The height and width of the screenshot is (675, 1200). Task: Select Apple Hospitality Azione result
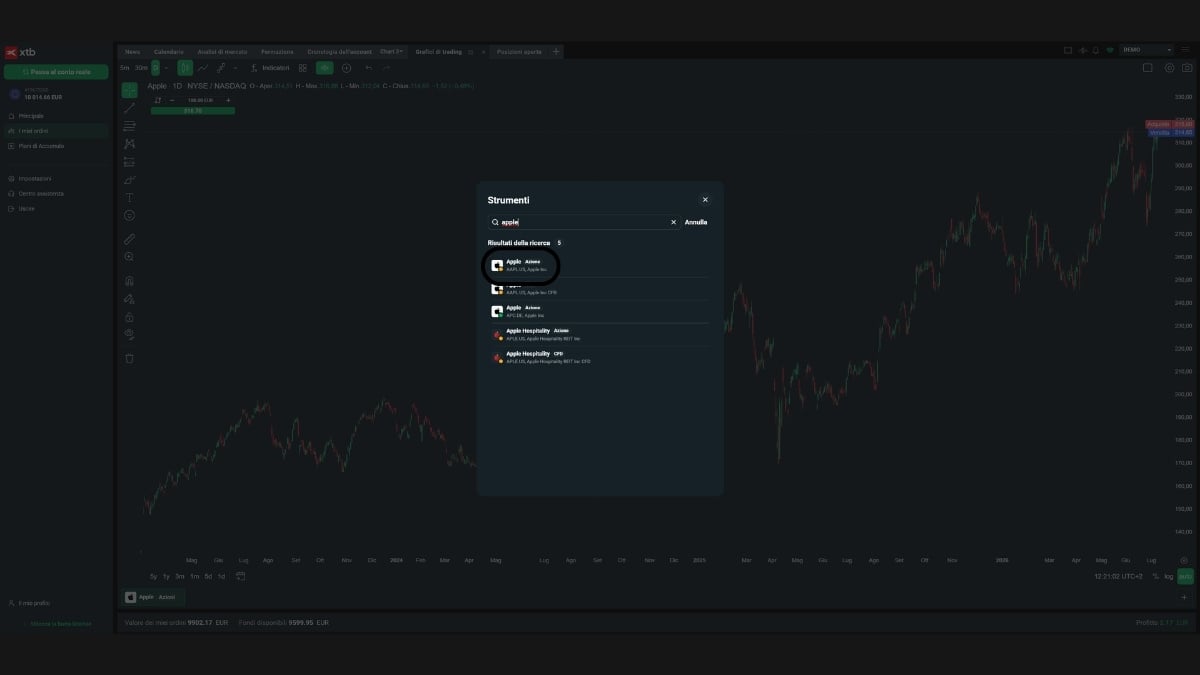tap(598, 334)
